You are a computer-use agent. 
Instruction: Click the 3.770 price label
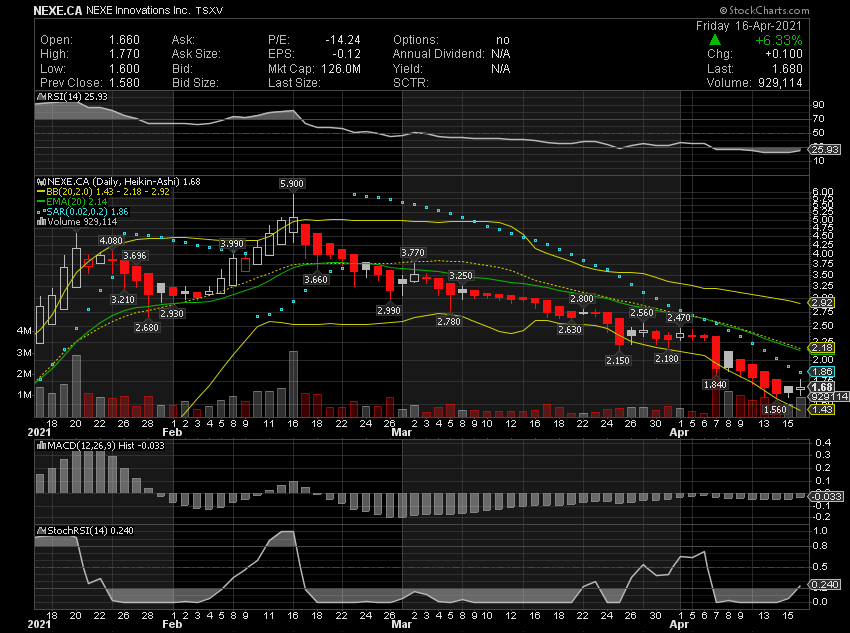[x=413, y=253]
